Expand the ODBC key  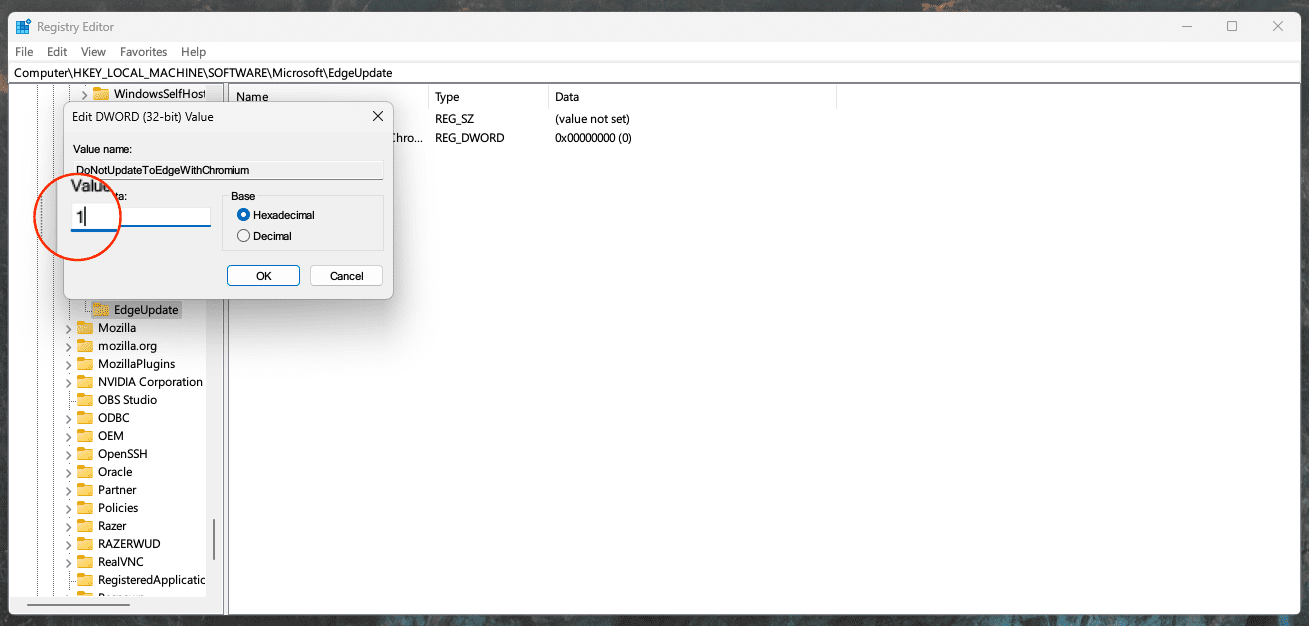click(x=69, y=418)
